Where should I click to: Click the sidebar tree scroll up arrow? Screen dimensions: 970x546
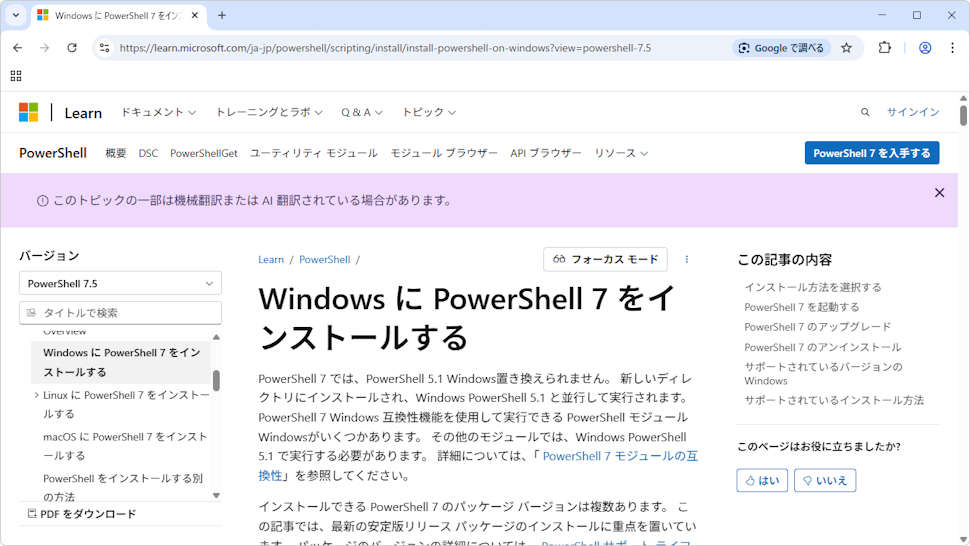coord(216,337)
